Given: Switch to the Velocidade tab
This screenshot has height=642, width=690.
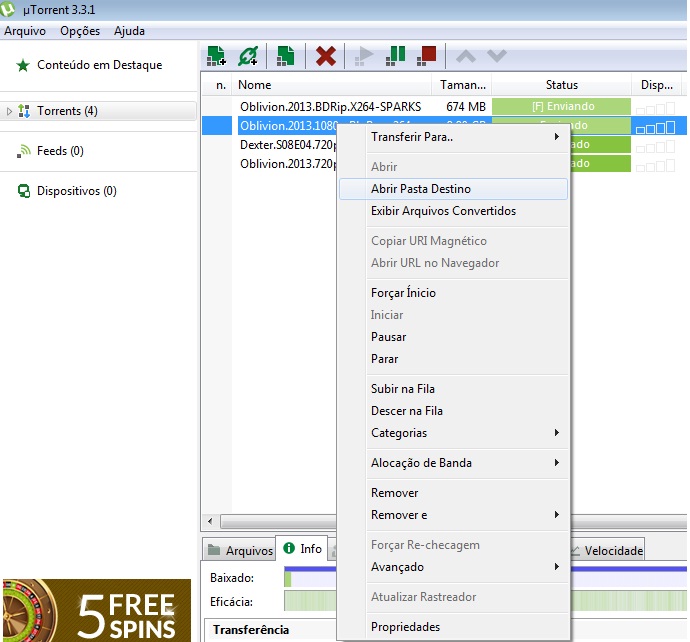Looking at the screenshot, I should (608, 550).
